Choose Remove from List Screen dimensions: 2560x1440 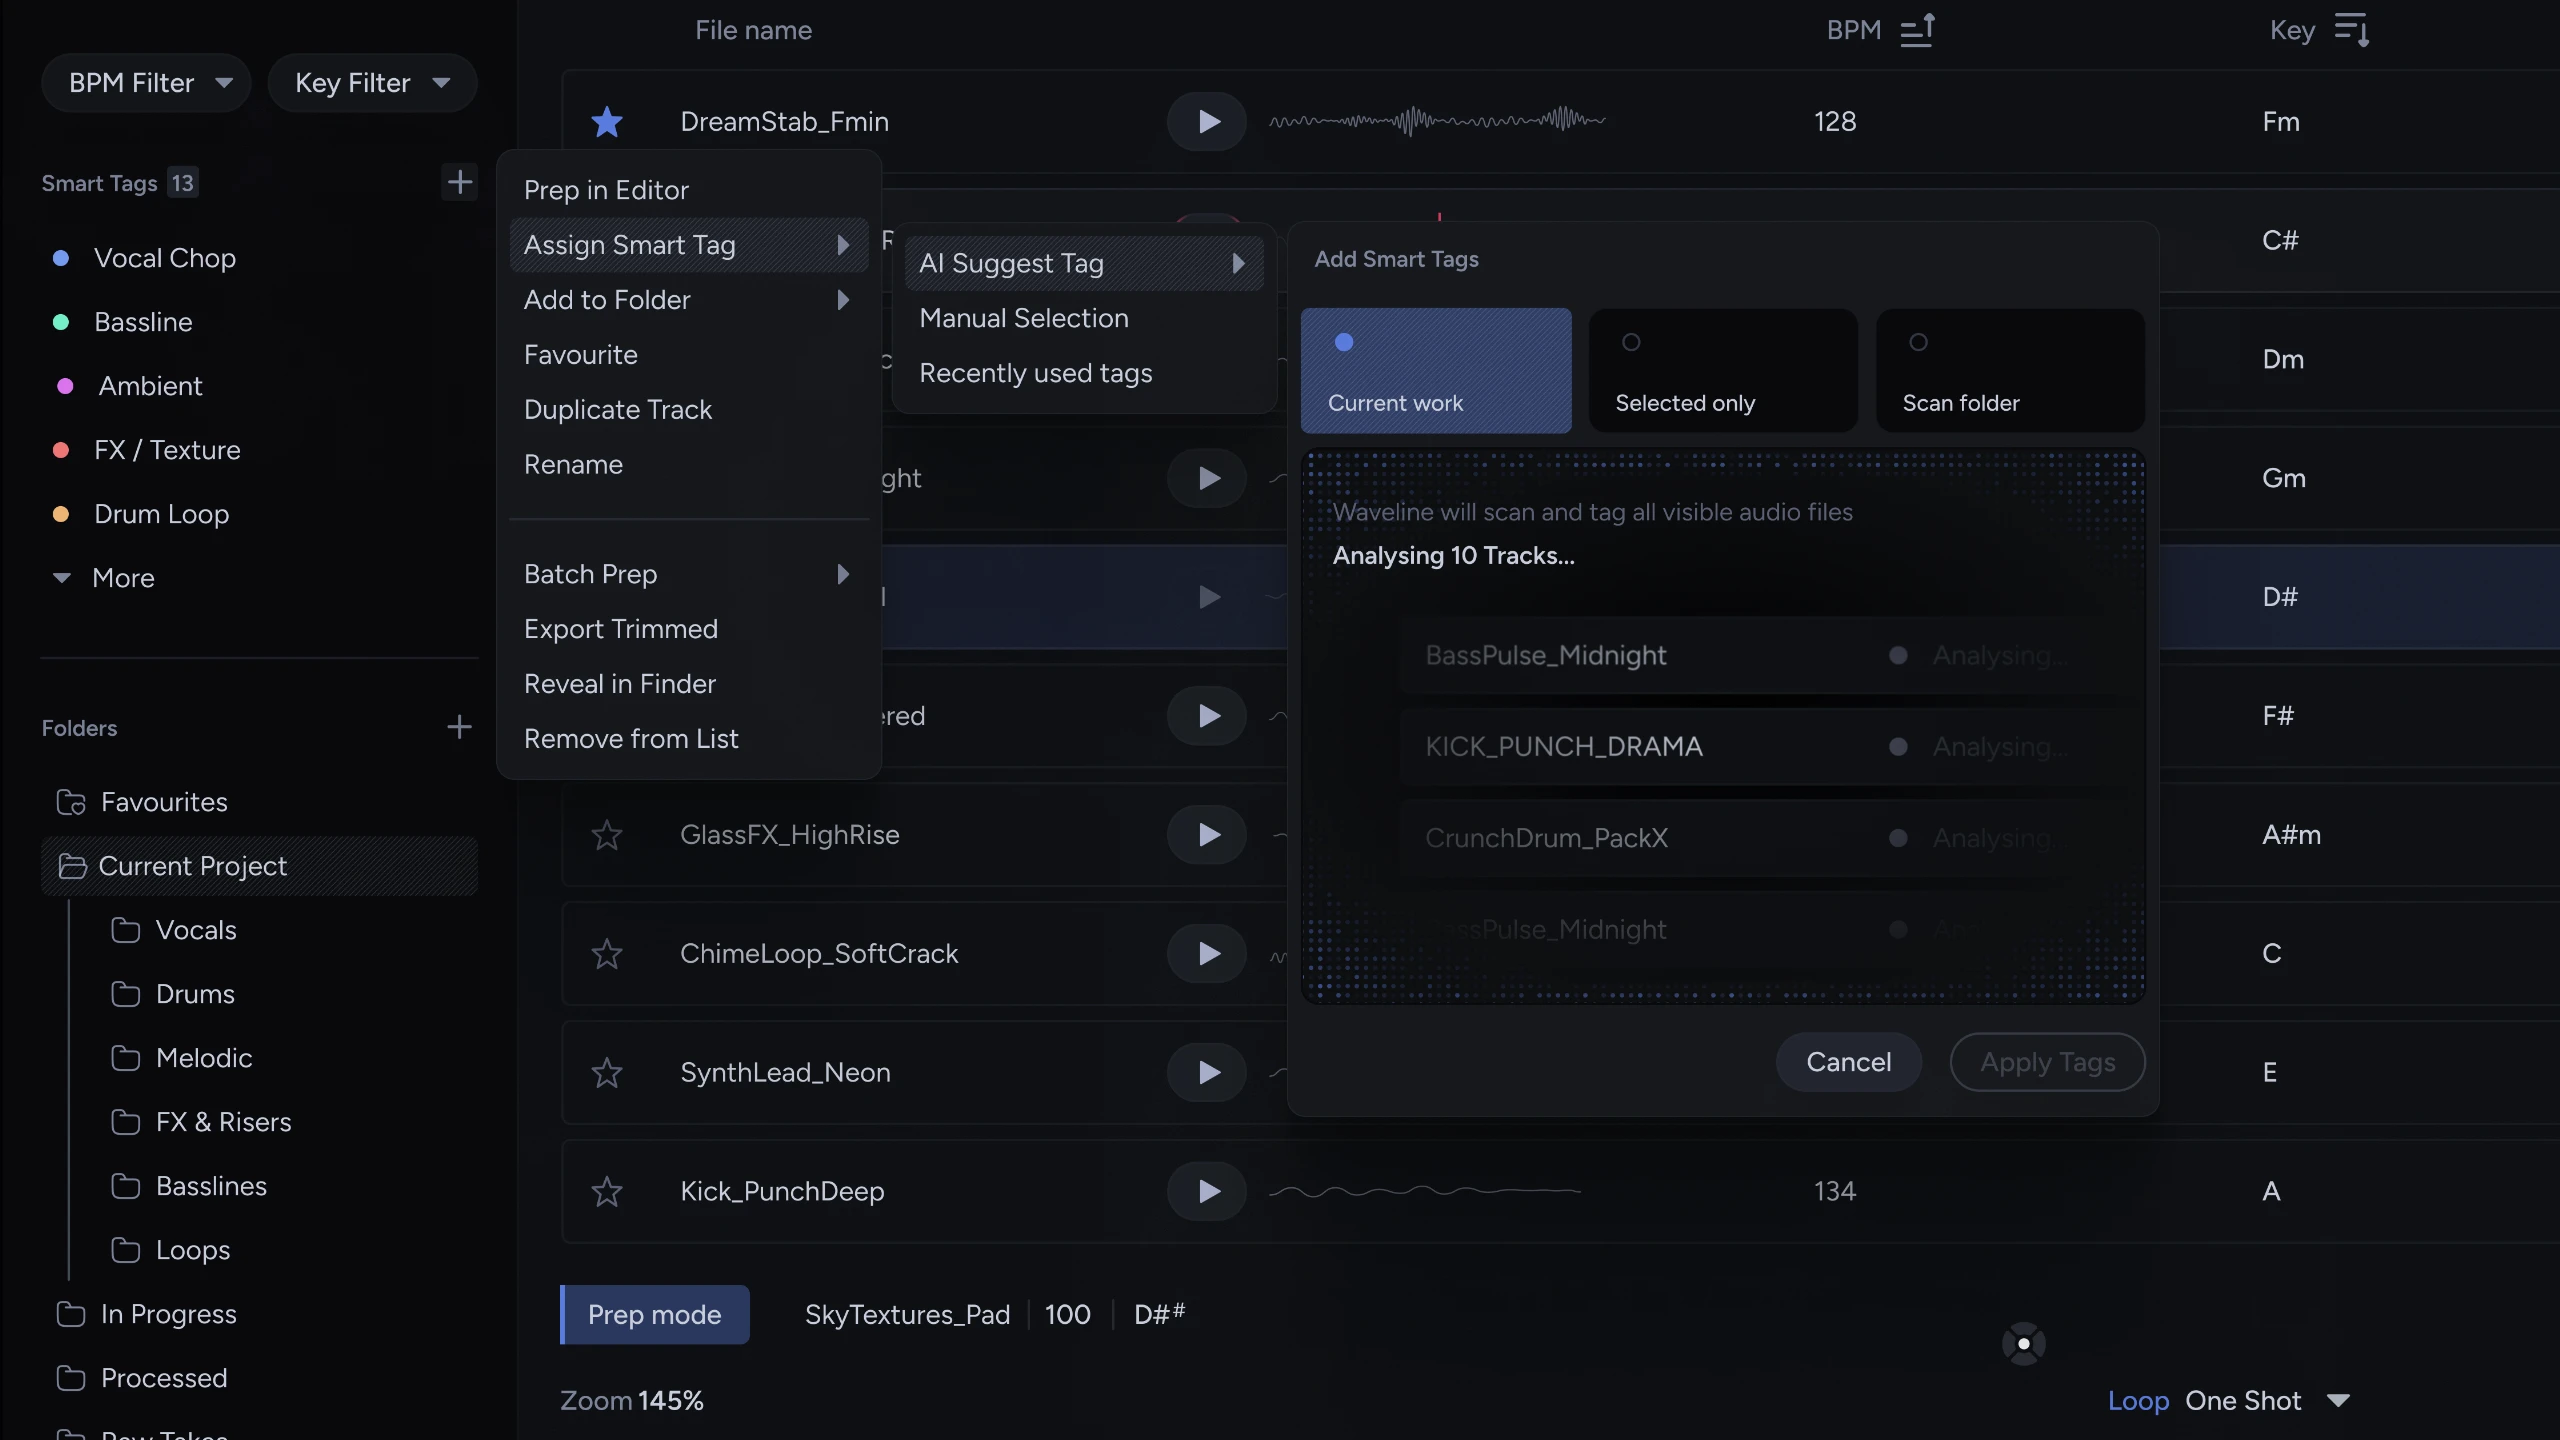(x=631, y=739)
